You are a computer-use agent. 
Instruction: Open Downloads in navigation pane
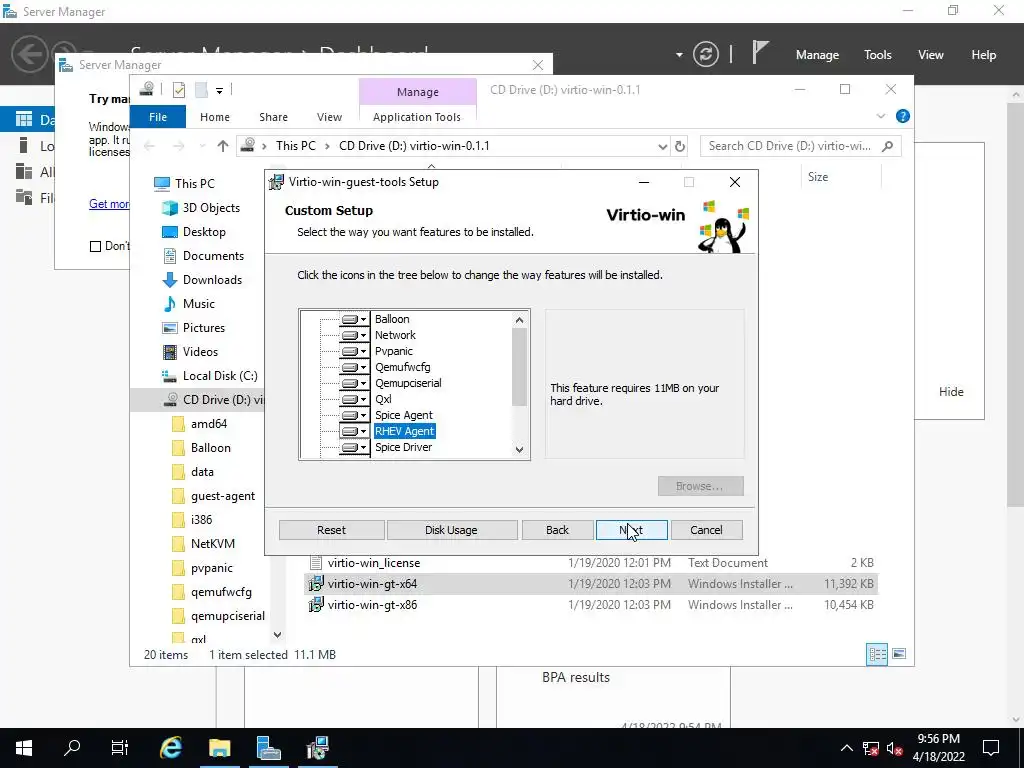[x=202, y=280]
